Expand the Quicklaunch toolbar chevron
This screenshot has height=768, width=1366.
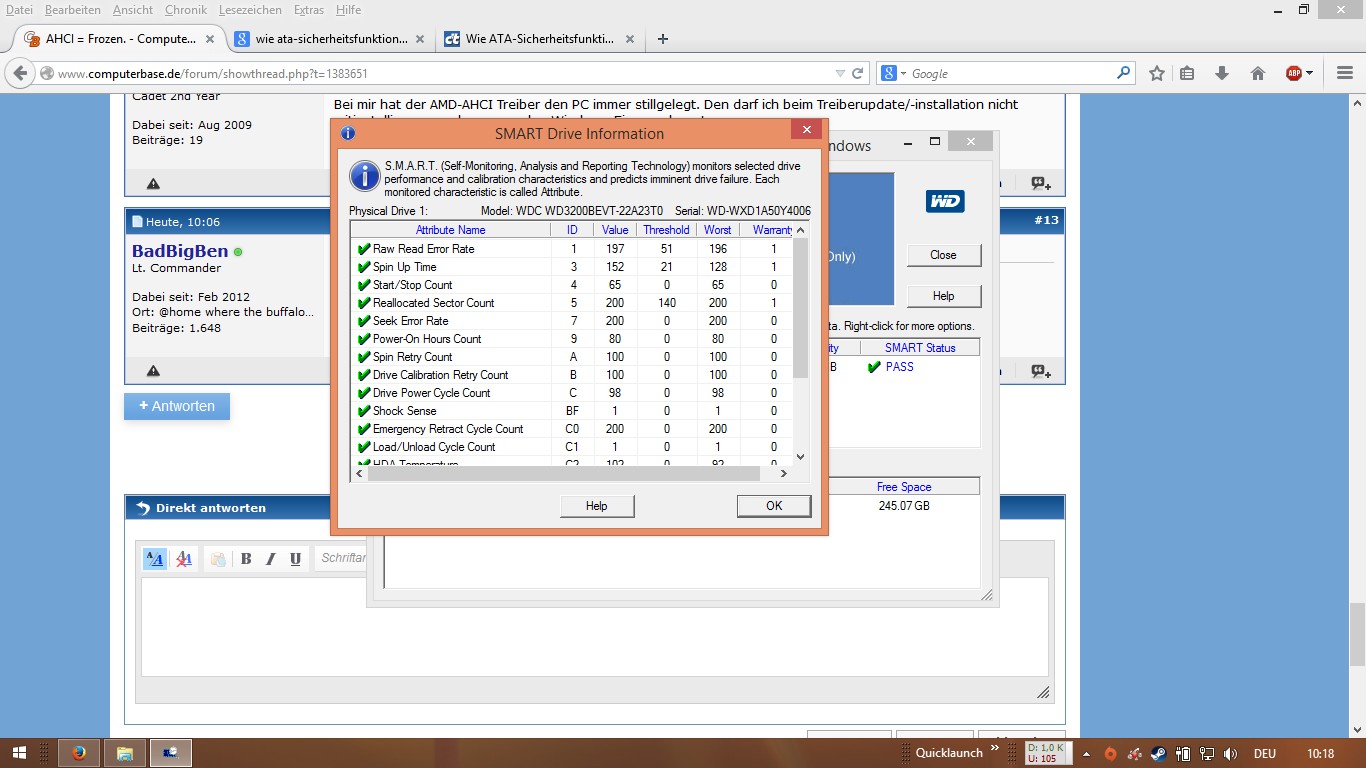996,748
